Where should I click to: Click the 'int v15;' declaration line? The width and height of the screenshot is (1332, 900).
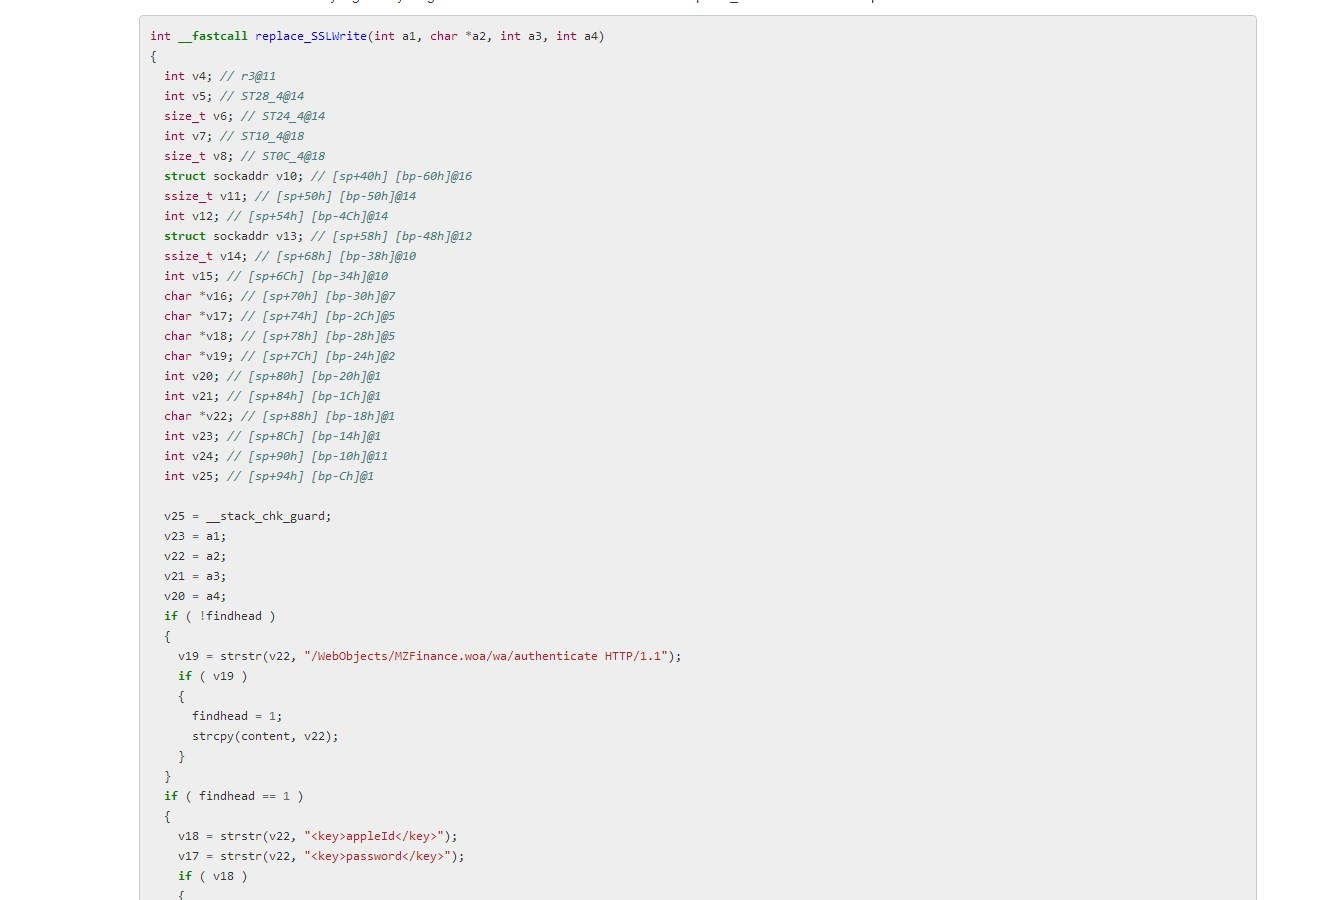click(276, 276)
